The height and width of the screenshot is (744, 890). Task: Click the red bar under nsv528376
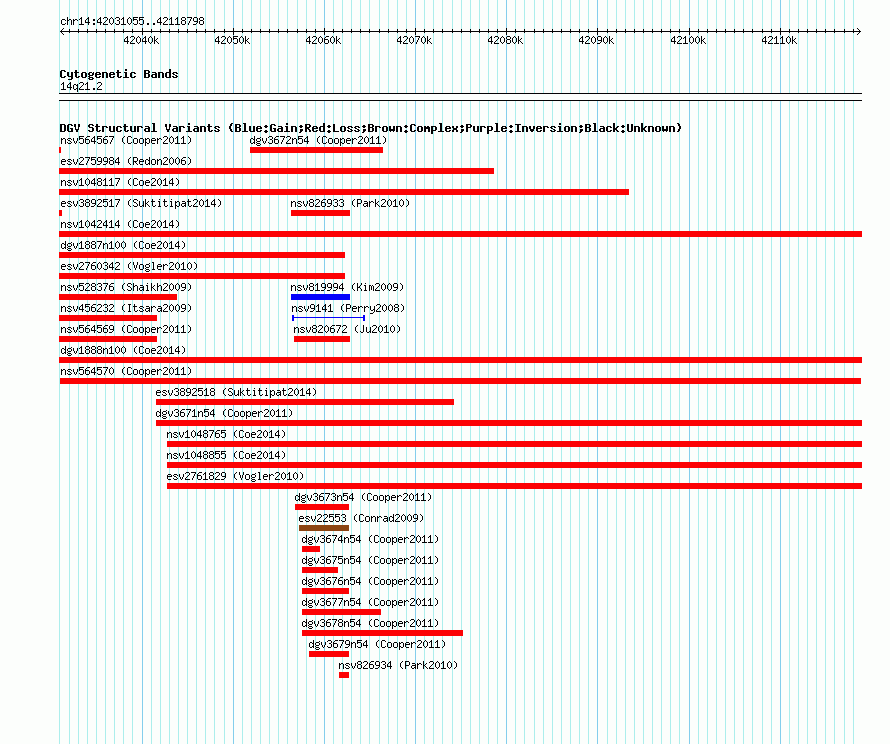coord(118,297)
